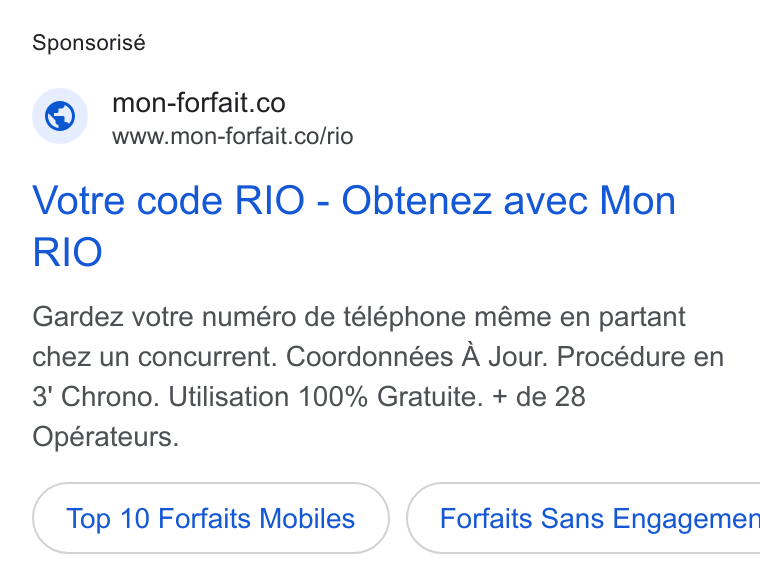Click 'Obtenez avec Mon' in the headline
Viewport: 760px width, 586px height.
click(508, 200)
